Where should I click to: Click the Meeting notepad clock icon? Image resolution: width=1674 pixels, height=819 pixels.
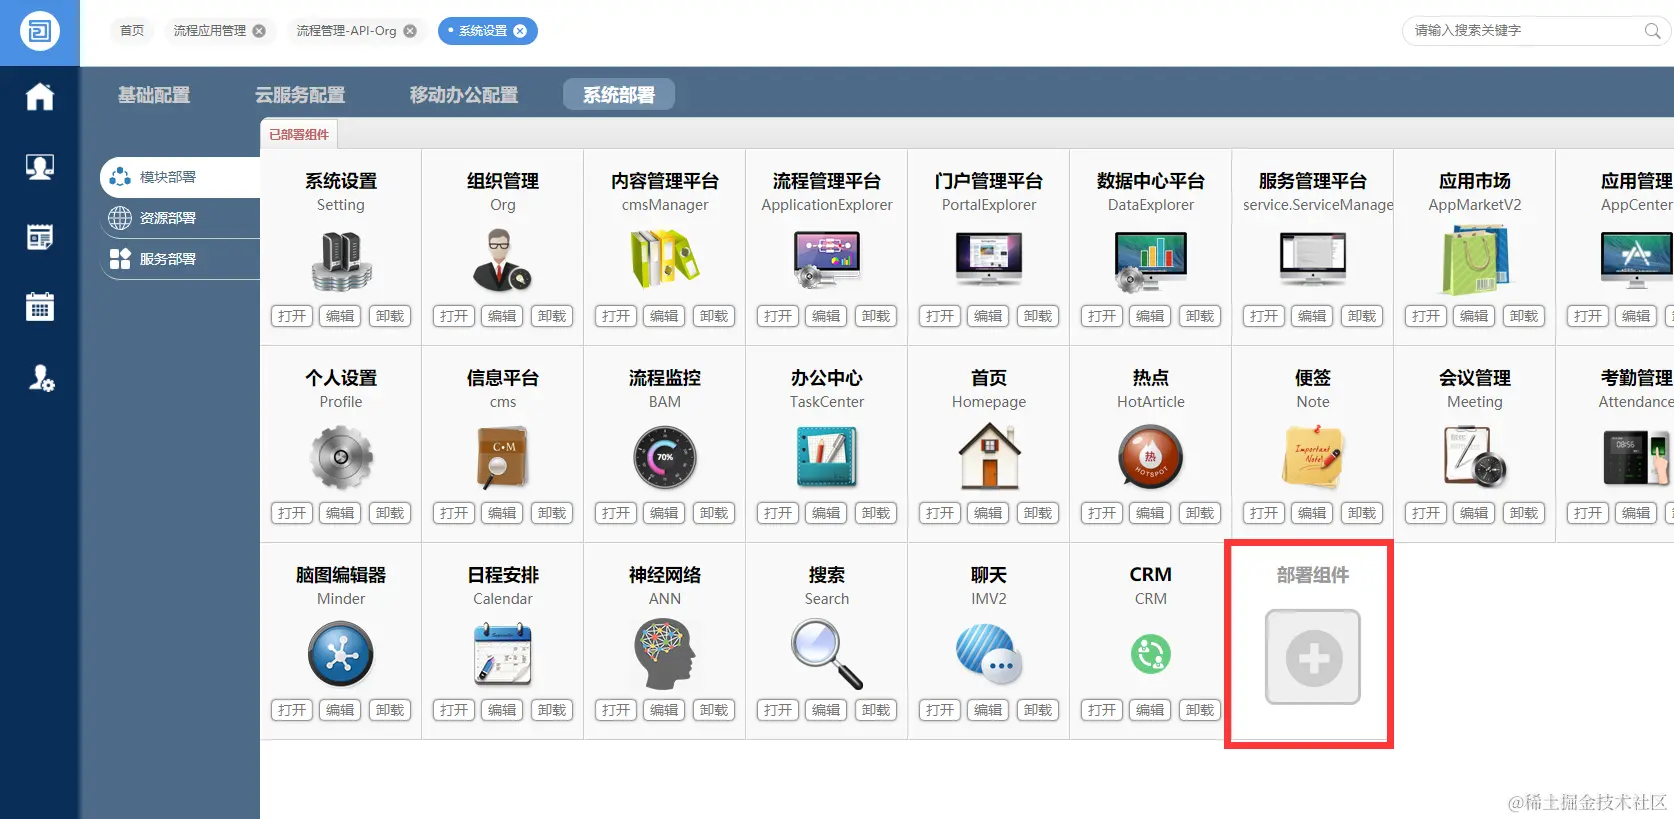click(x=1475, y=456)
